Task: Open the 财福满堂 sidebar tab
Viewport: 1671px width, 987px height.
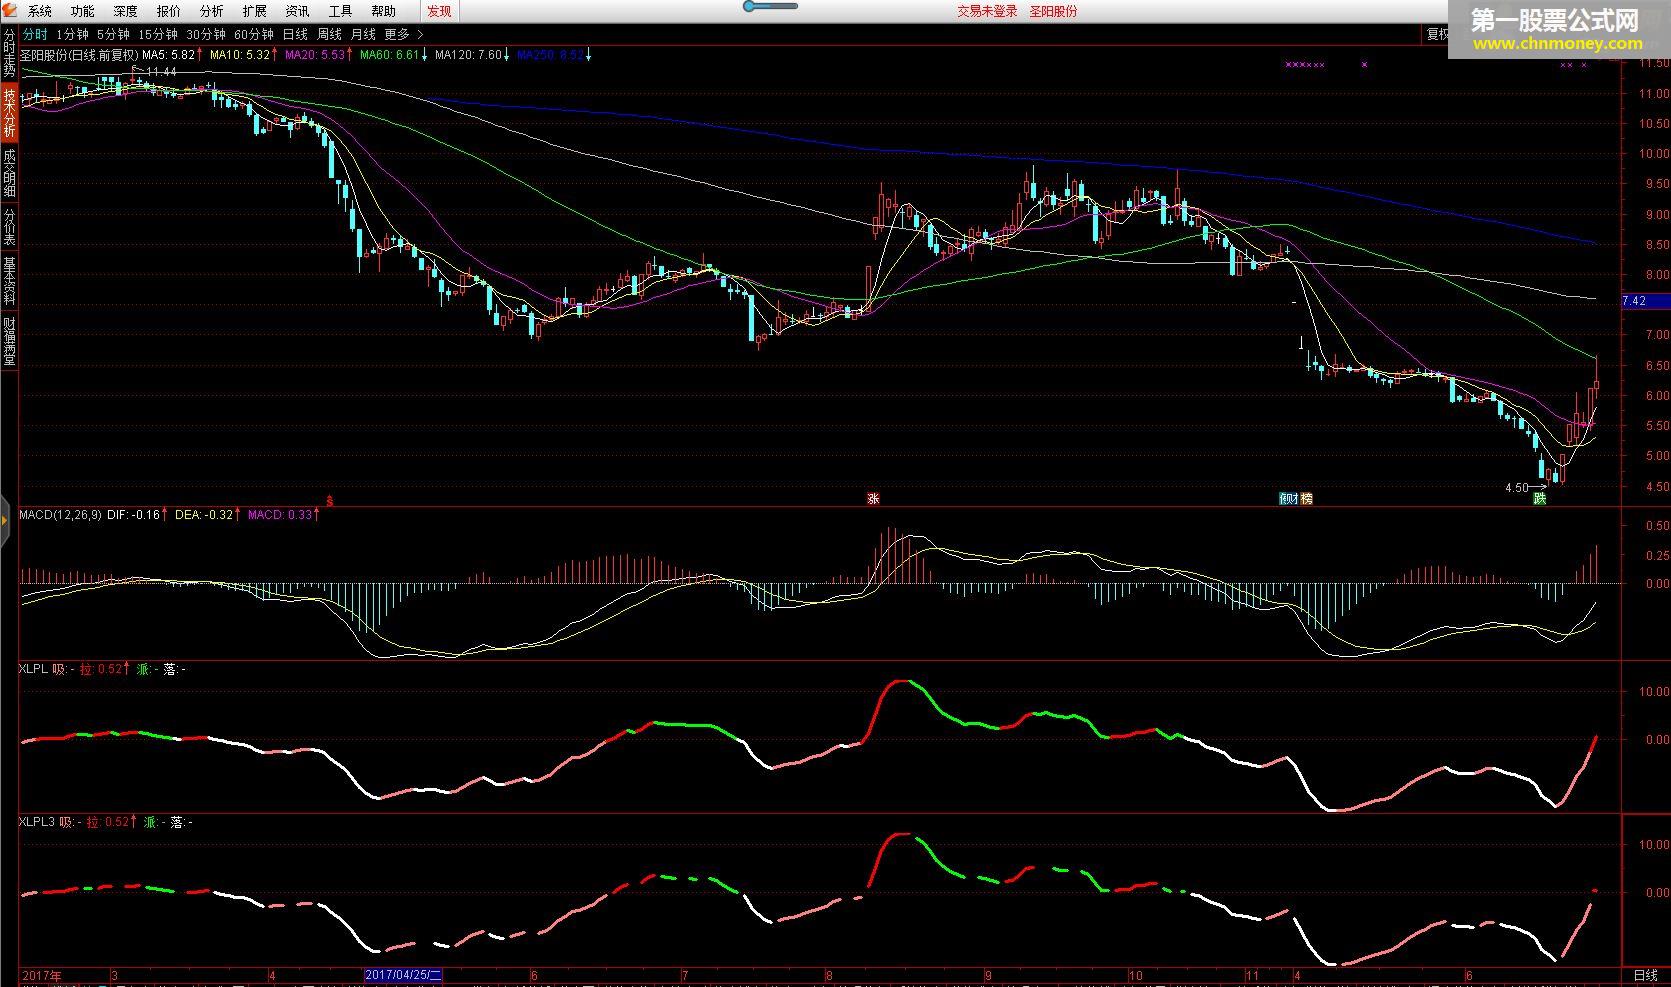Action: coord(9,340)
